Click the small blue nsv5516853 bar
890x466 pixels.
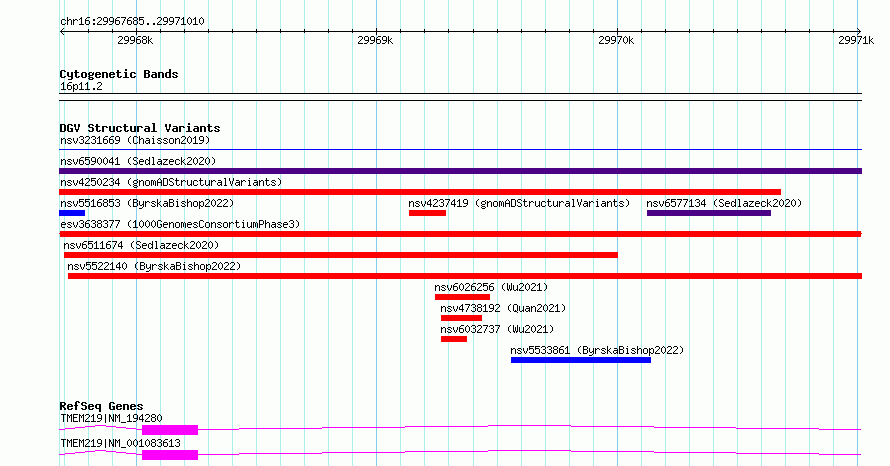pos(72,213)
